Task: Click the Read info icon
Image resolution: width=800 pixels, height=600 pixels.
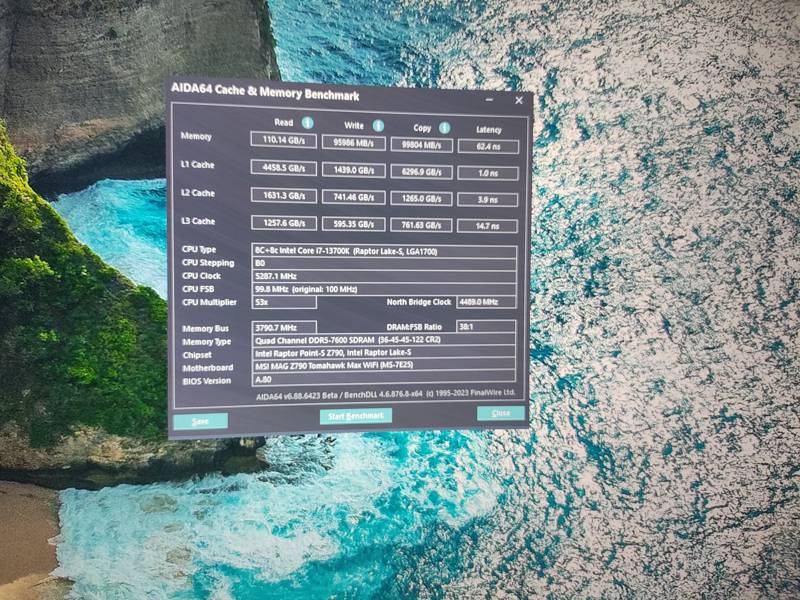Action: coord(307,122)
